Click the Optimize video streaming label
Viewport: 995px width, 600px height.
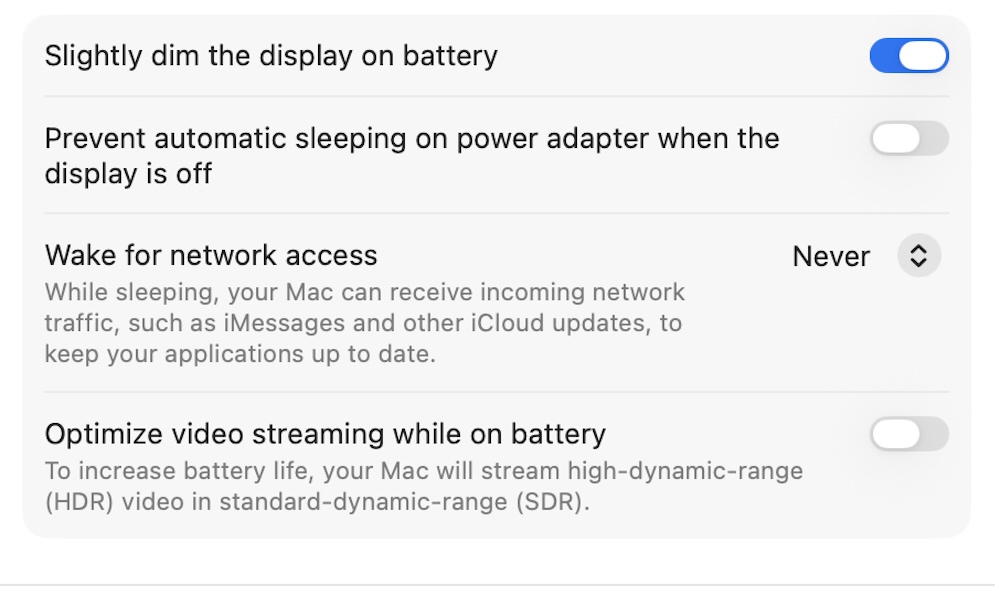[x=325, y=434]
